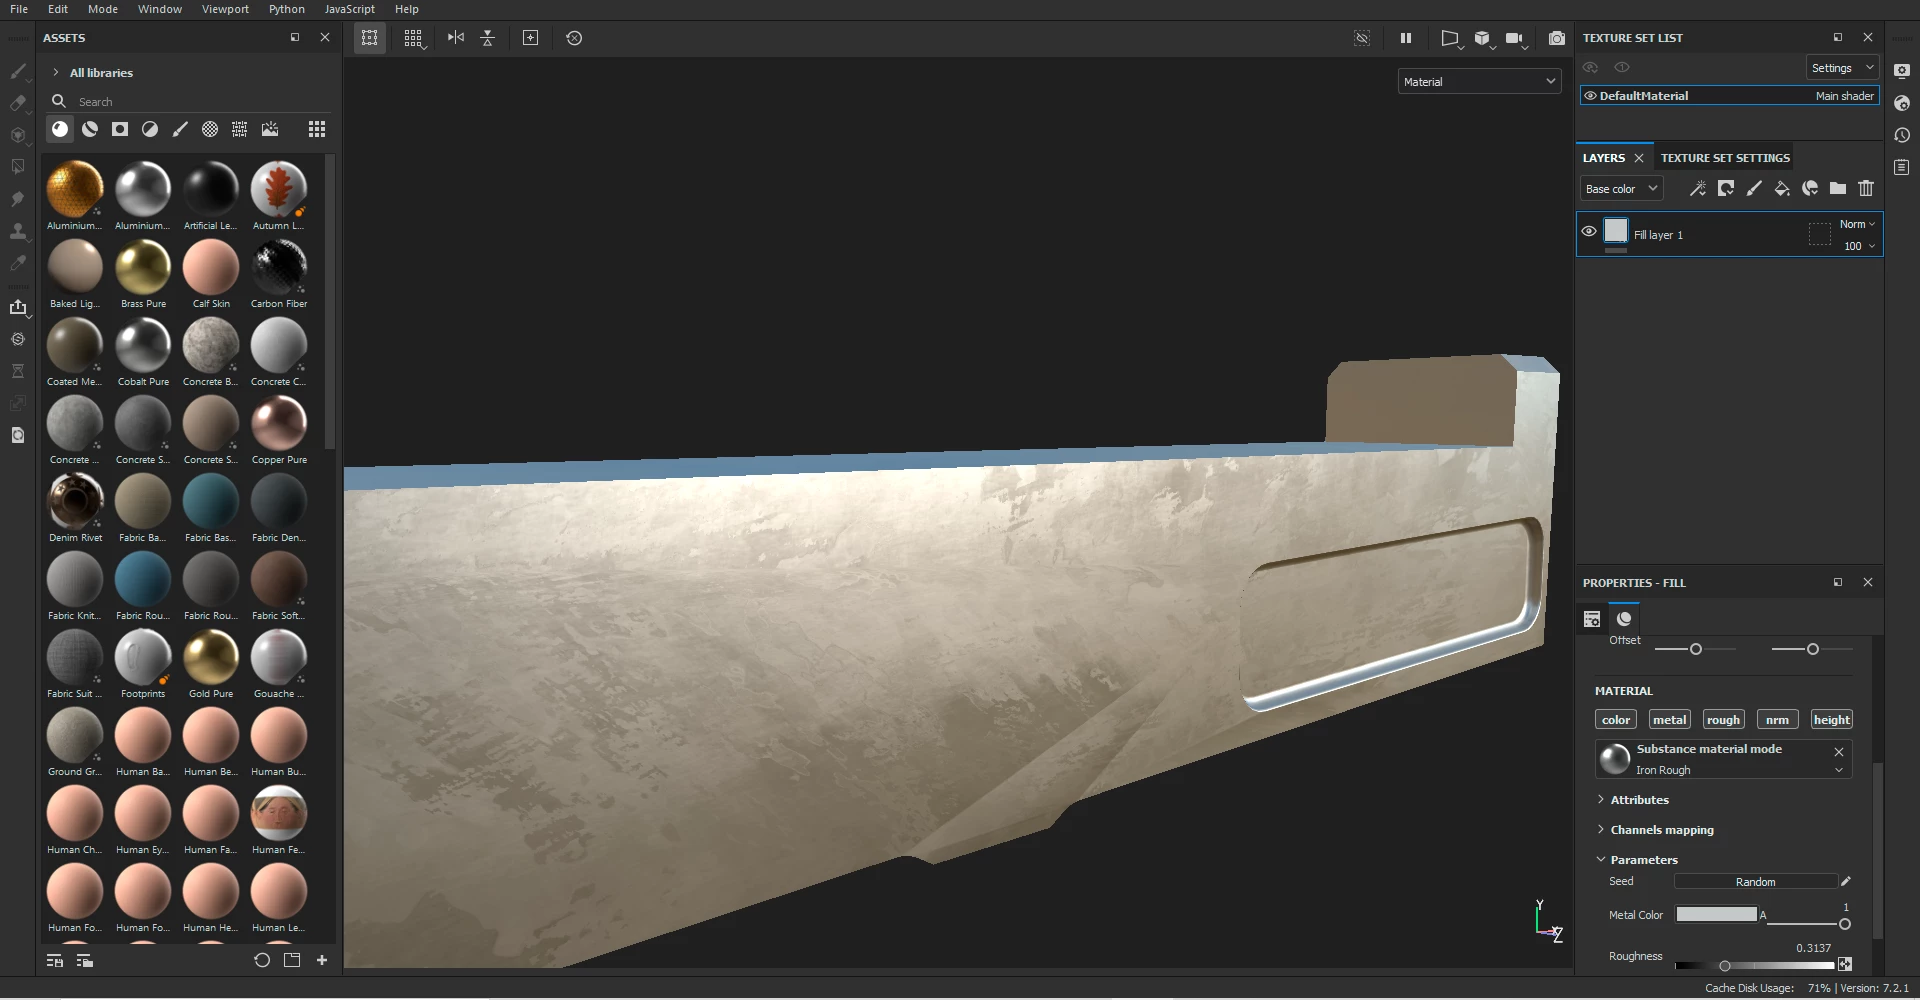This screenshot has width=1920, height=1000.
Task: Open the Metal Color swatch
Action: click(1716, 914)
